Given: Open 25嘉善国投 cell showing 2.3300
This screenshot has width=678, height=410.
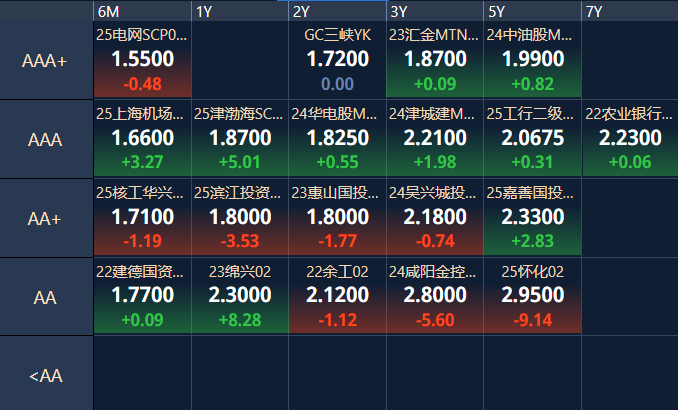Looking at the screenshot, I should pos(532,218).
